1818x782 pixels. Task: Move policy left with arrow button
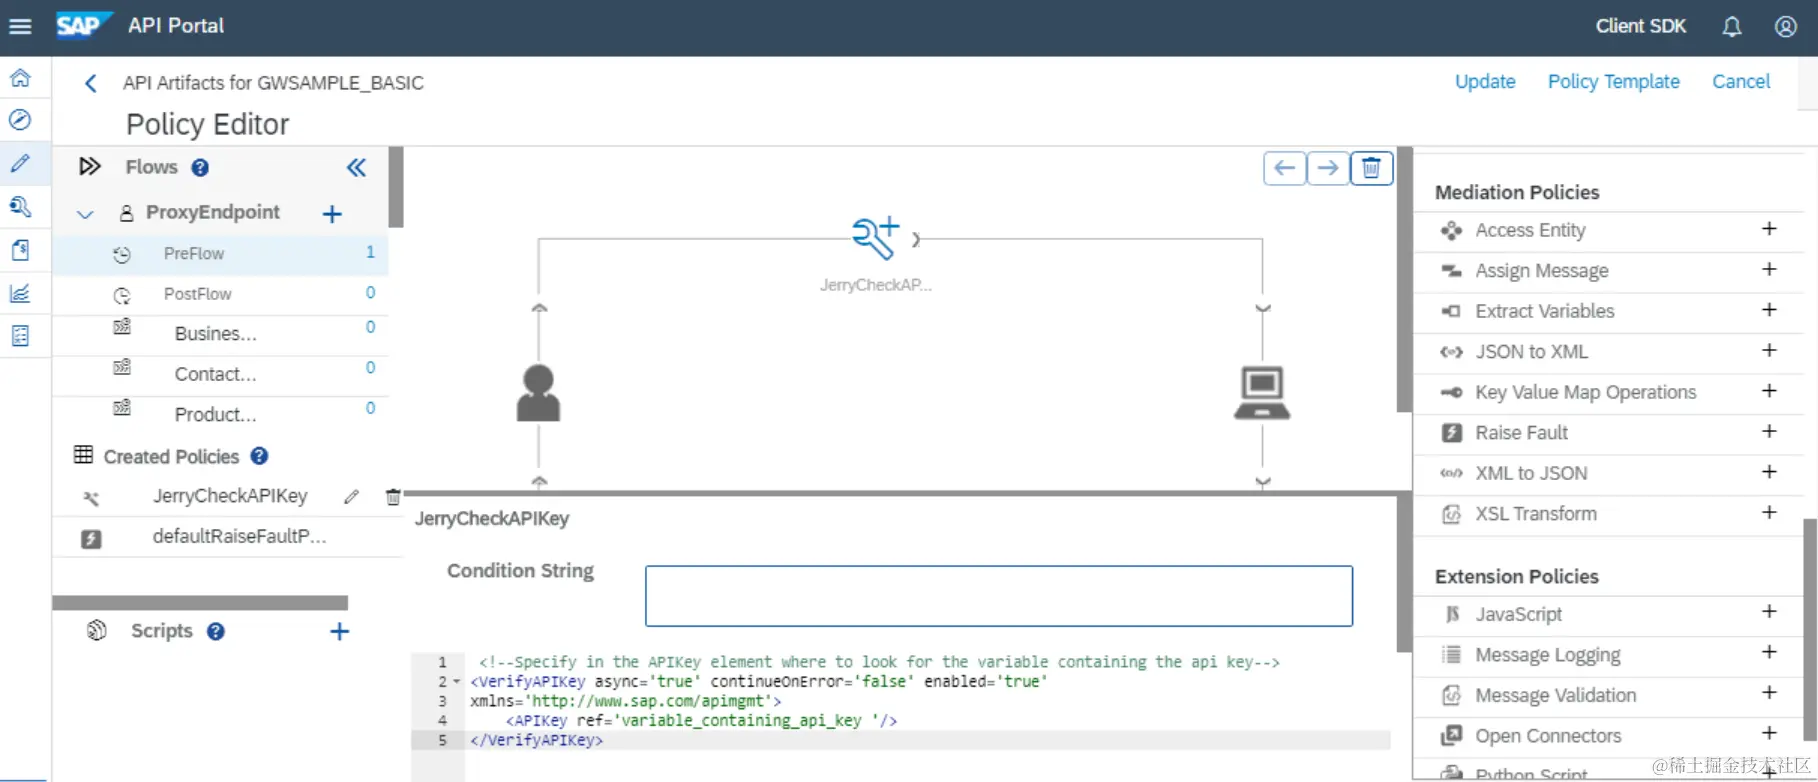click(1285, 168)
